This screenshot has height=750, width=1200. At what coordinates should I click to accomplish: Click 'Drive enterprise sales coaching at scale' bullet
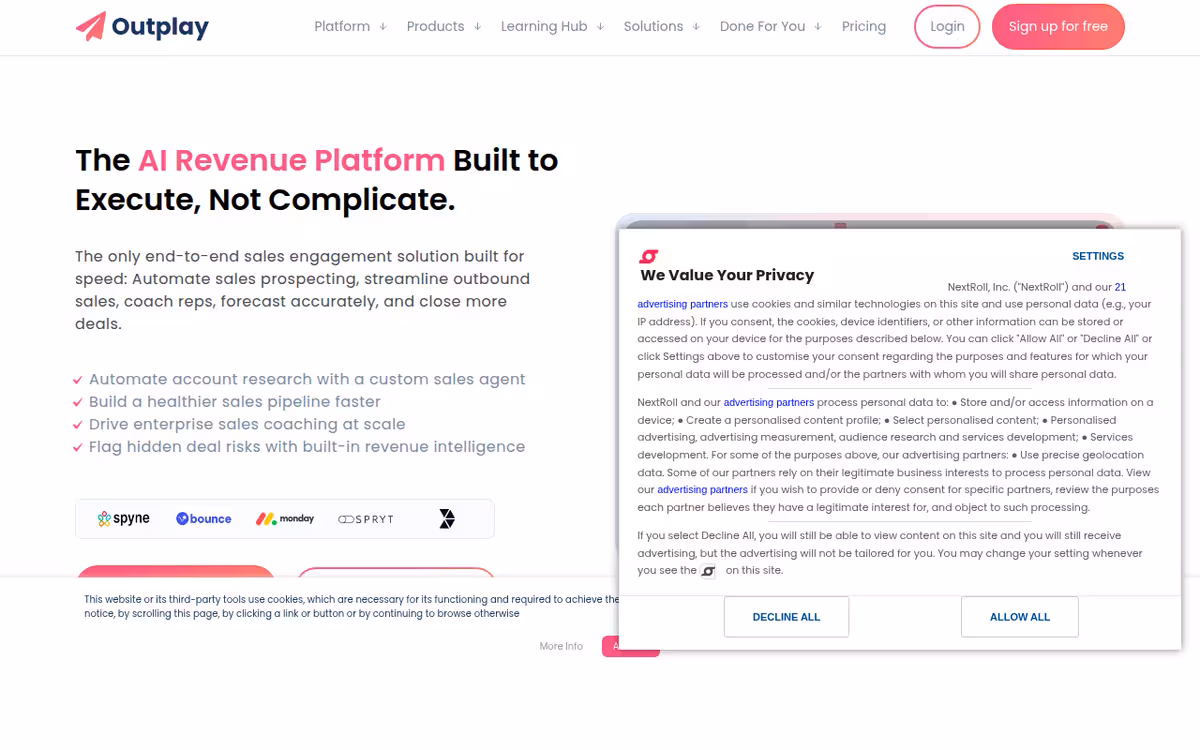(246, 424)
